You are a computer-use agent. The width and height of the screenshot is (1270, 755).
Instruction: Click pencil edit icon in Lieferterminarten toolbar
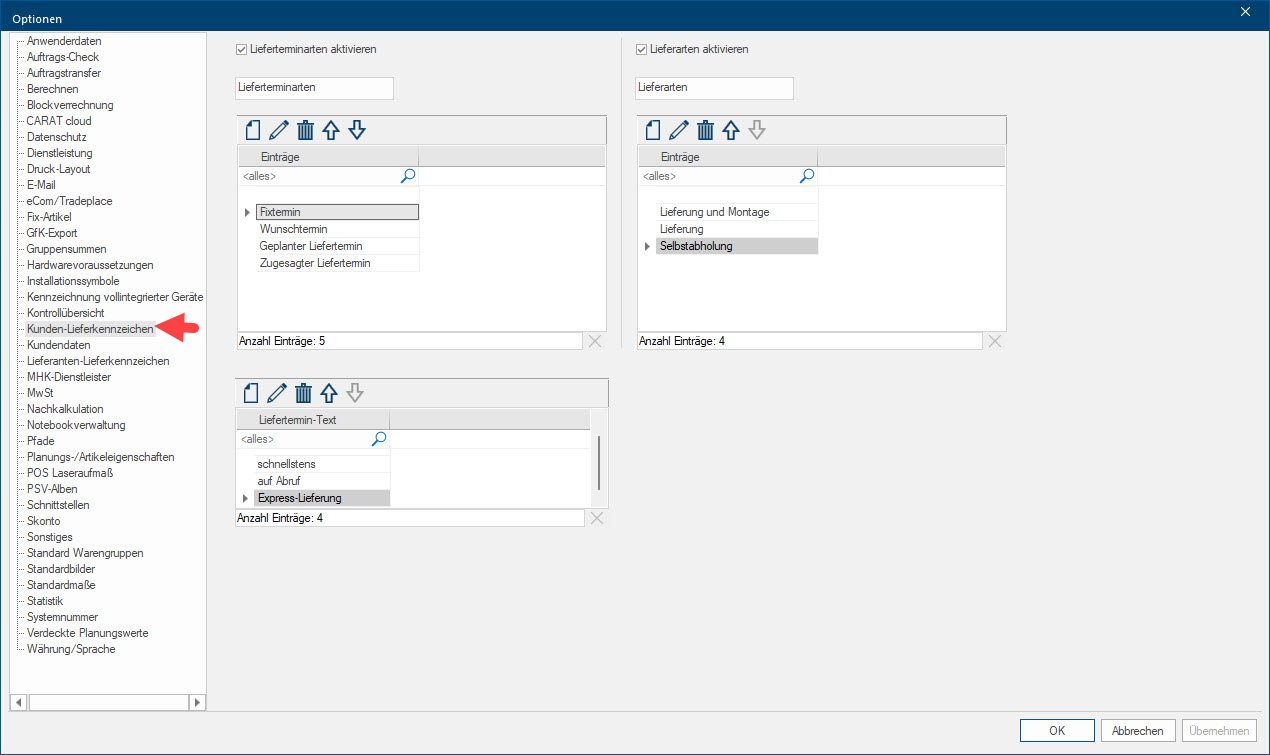[279, 130]
